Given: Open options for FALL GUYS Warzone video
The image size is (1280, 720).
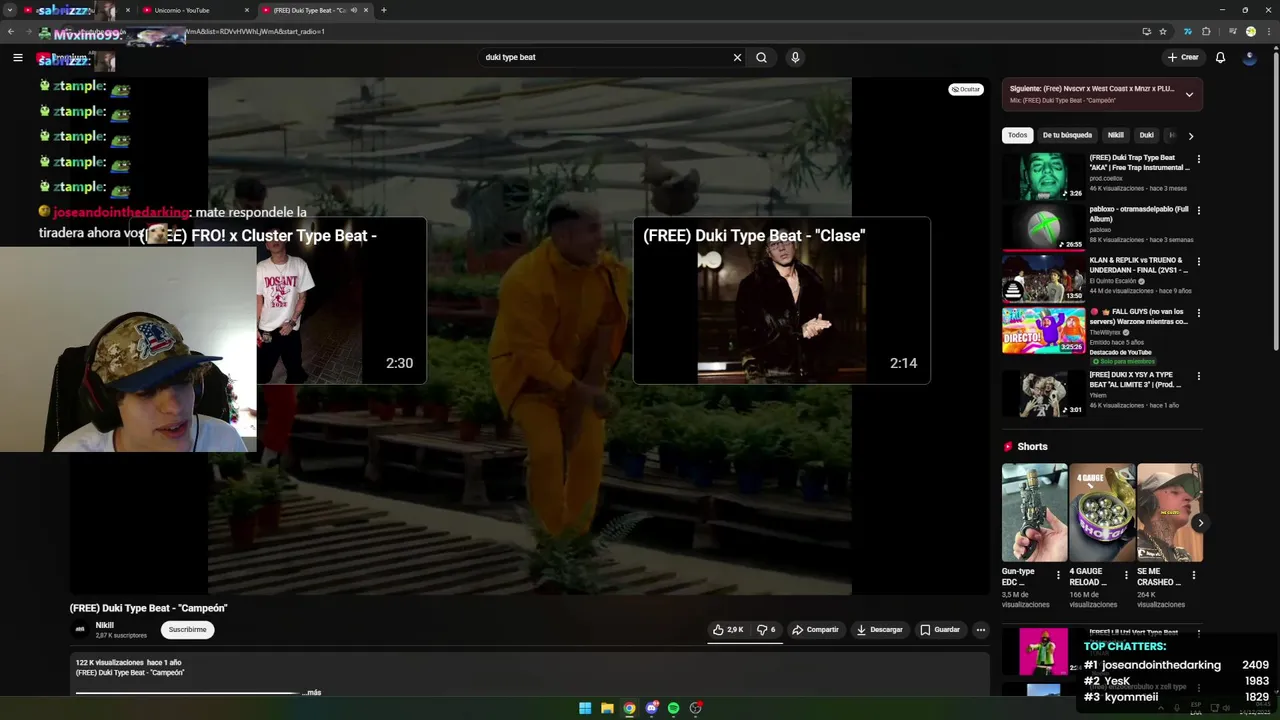Looking at the screenshot, I should (1198, 313).
